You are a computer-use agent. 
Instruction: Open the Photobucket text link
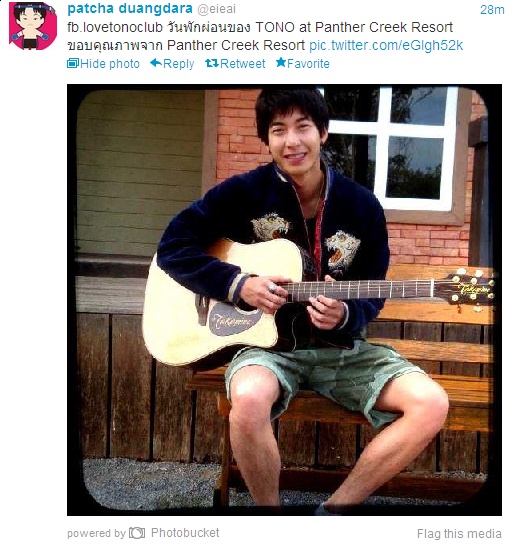(x=185, y=533)
